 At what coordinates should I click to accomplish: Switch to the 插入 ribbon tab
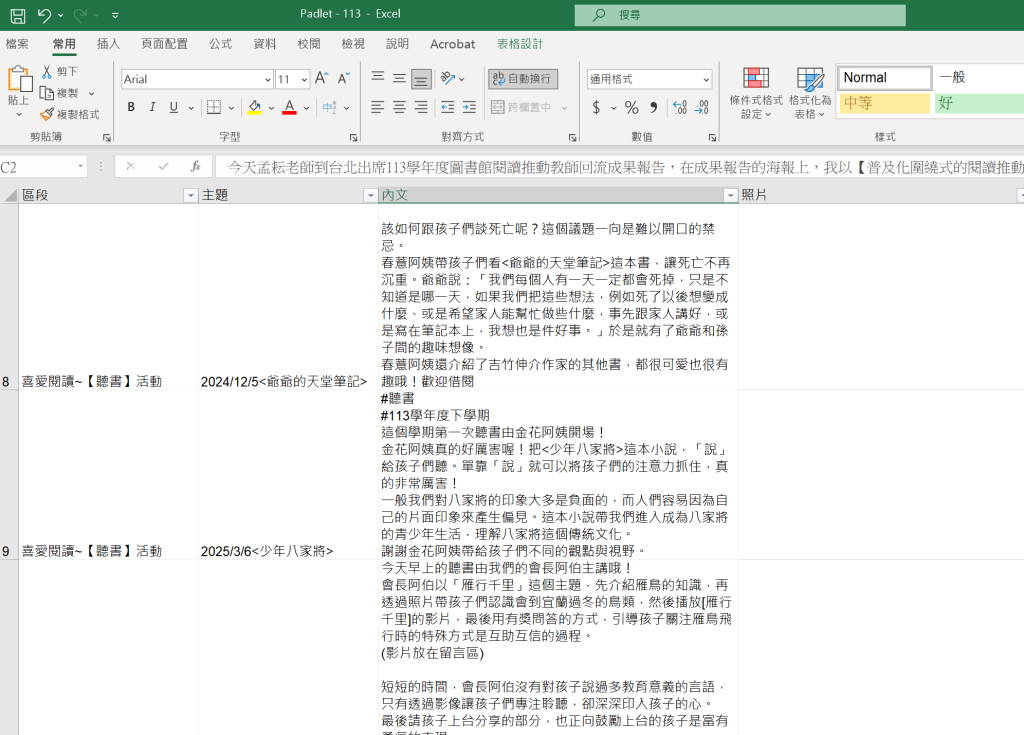108,44
